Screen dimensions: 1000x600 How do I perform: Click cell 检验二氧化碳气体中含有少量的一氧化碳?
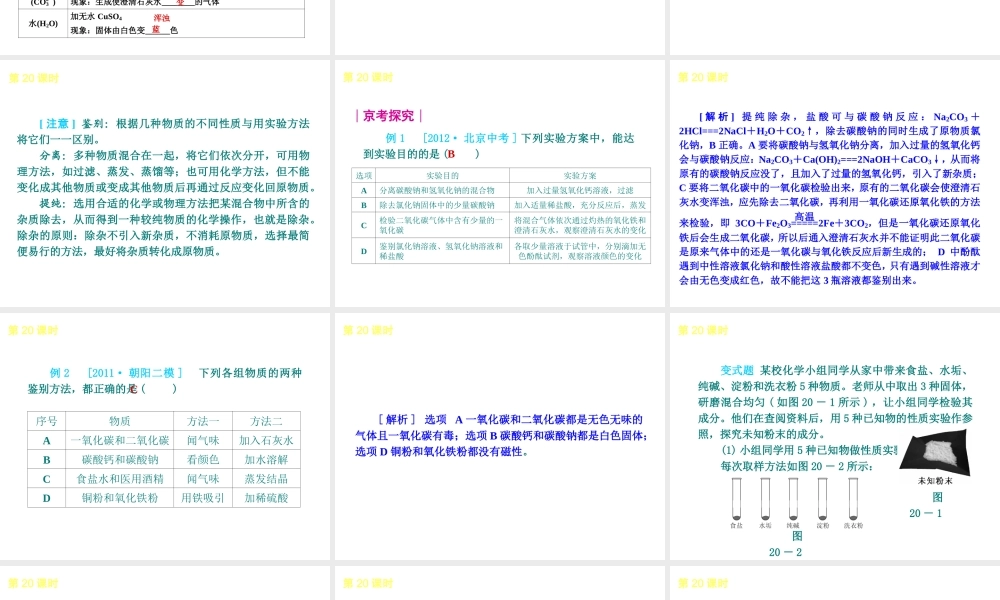point(442,225)
